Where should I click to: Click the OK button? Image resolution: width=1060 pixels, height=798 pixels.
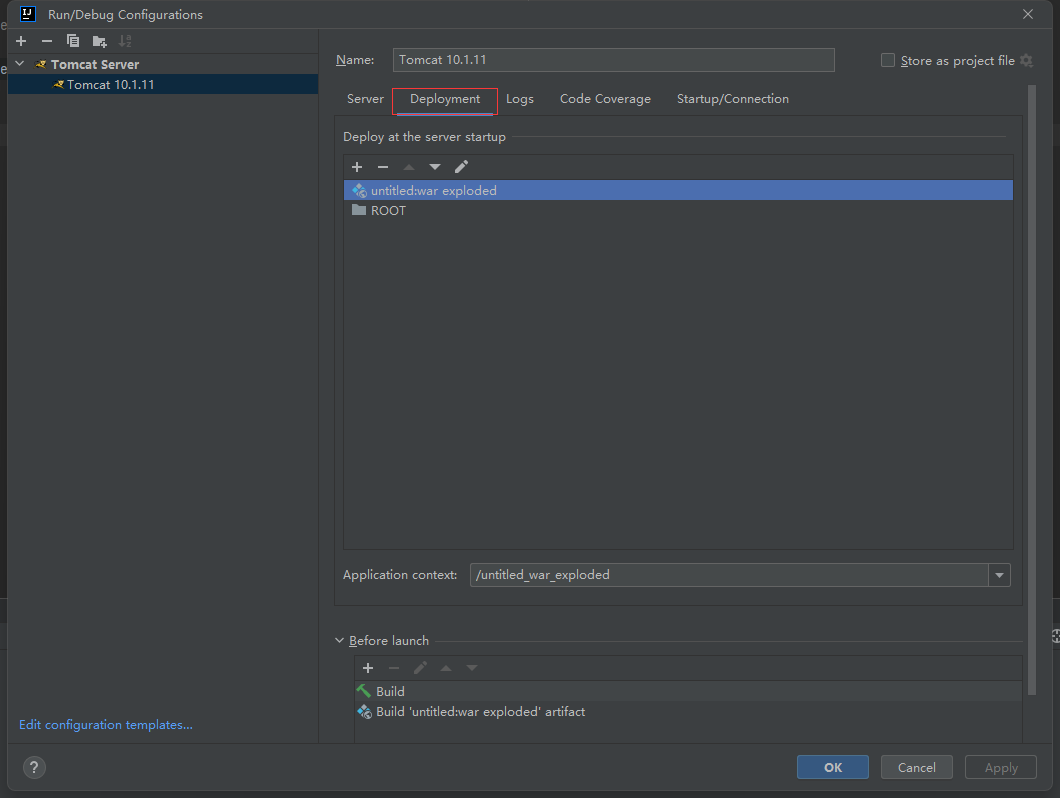[x=833, y=767]
